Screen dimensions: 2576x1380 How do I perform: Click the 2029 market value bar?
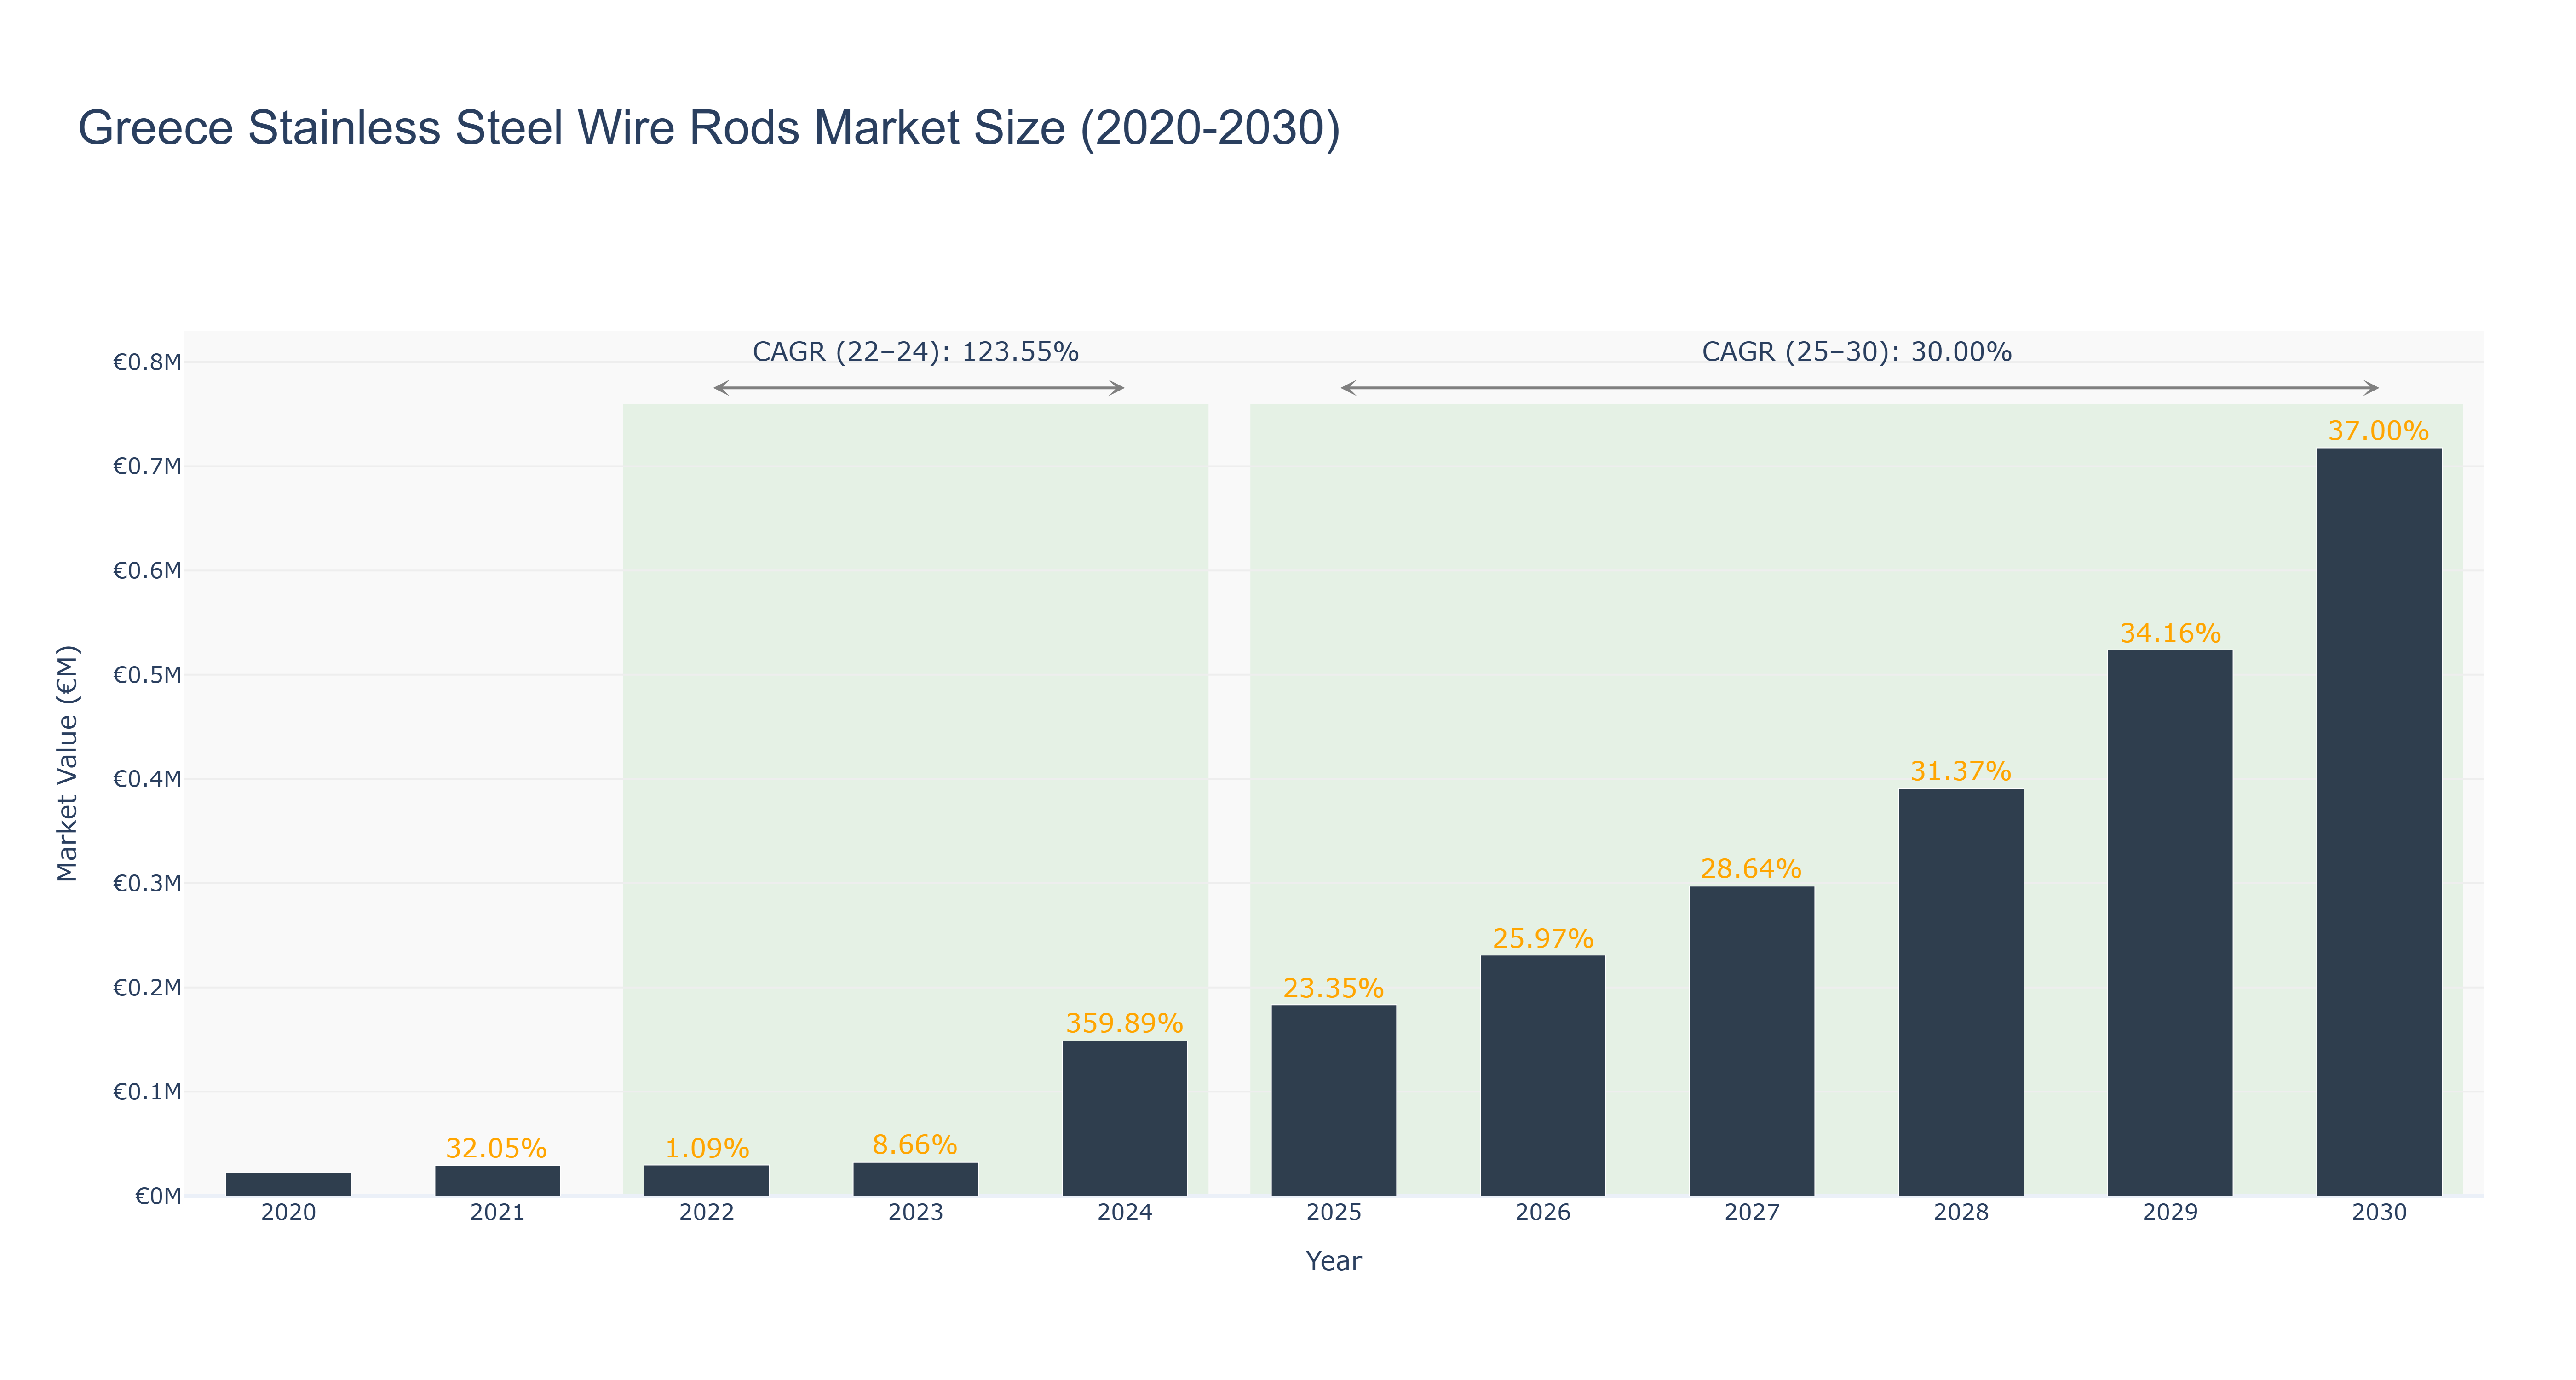point(2170,923)
